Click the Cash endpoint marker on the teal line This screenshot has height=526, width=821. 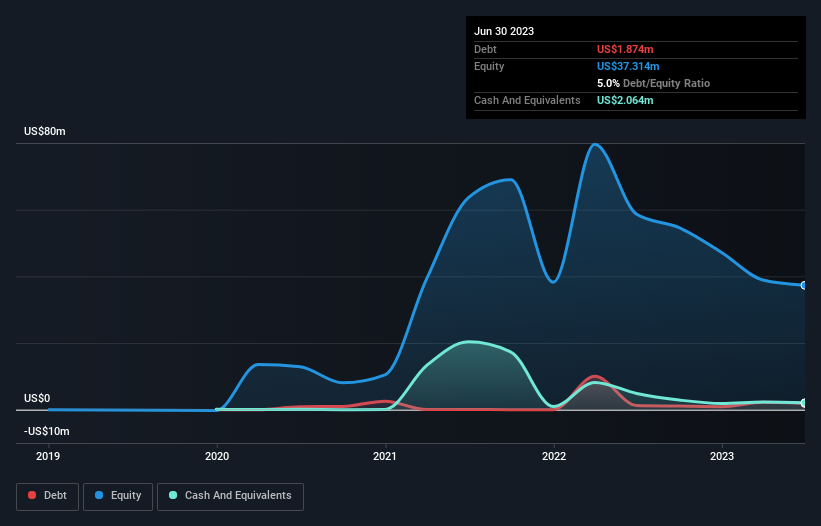click(x=804, y=403)
